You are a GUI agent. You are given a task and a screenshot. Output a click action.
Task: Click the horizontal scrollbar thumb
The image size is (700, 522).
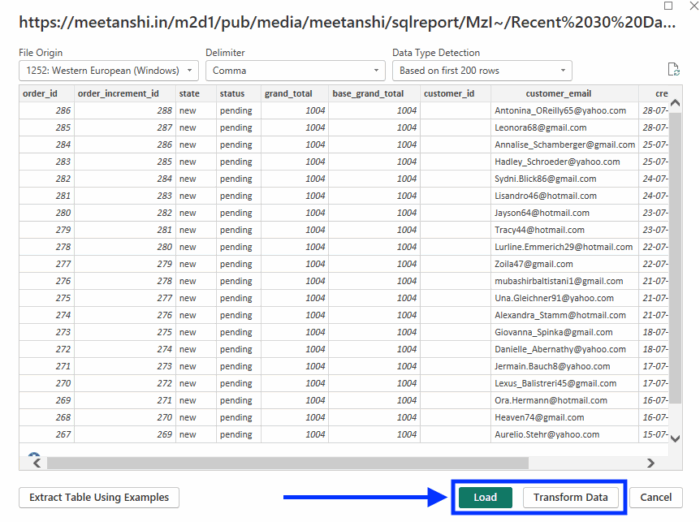click(288, 463)
